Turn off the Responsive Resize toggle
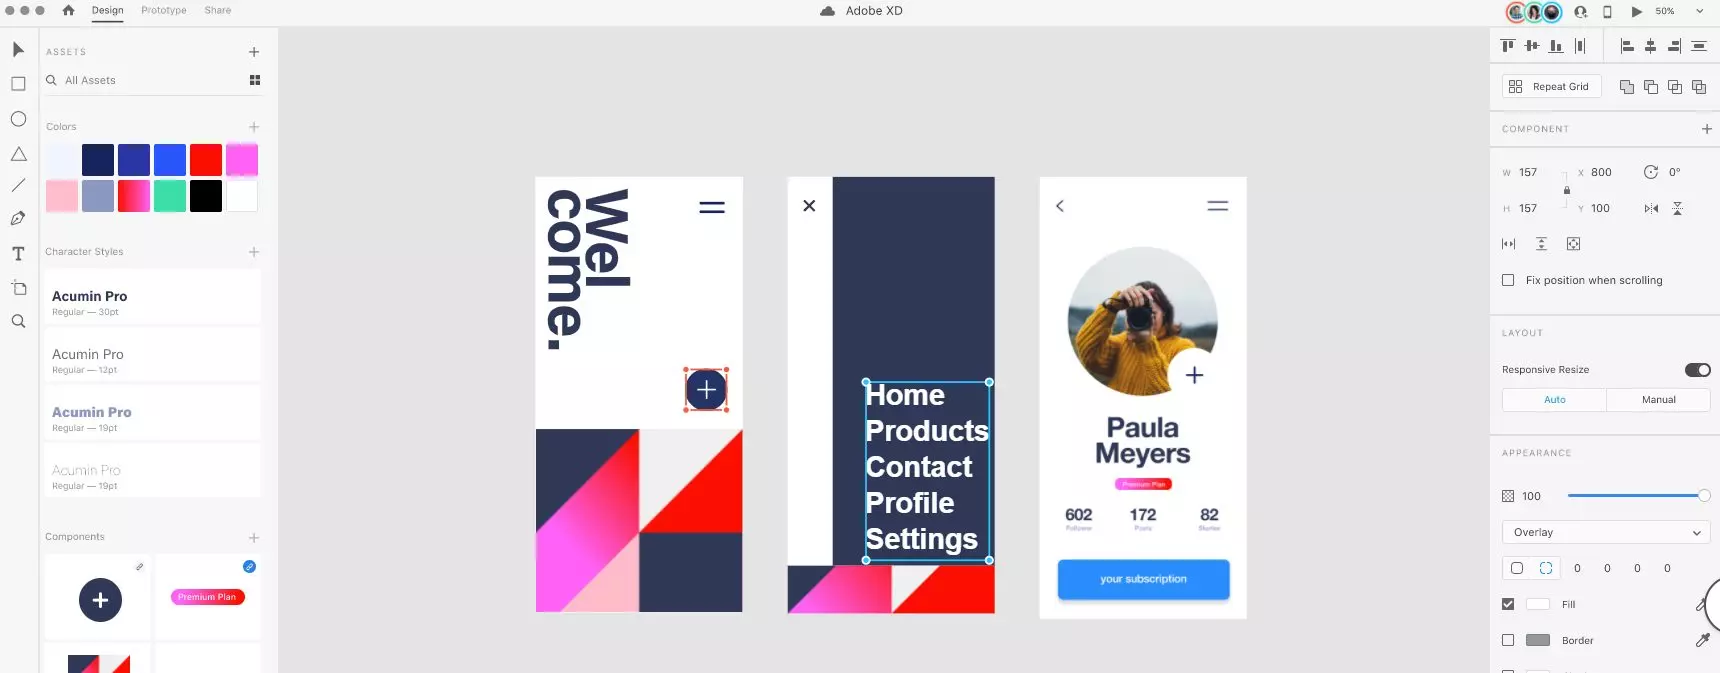Viewport: 1720px width, 673px height. click(1698, 370)
